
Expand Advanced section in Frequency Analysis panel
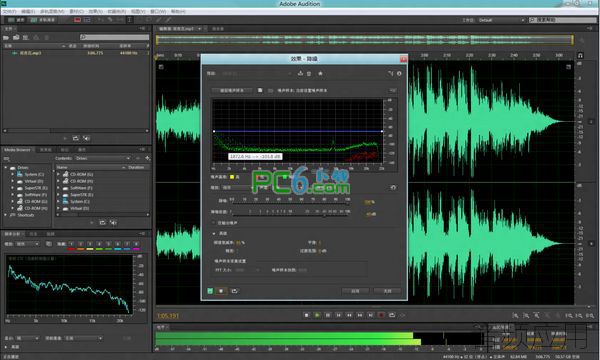(x=6, y=347)
